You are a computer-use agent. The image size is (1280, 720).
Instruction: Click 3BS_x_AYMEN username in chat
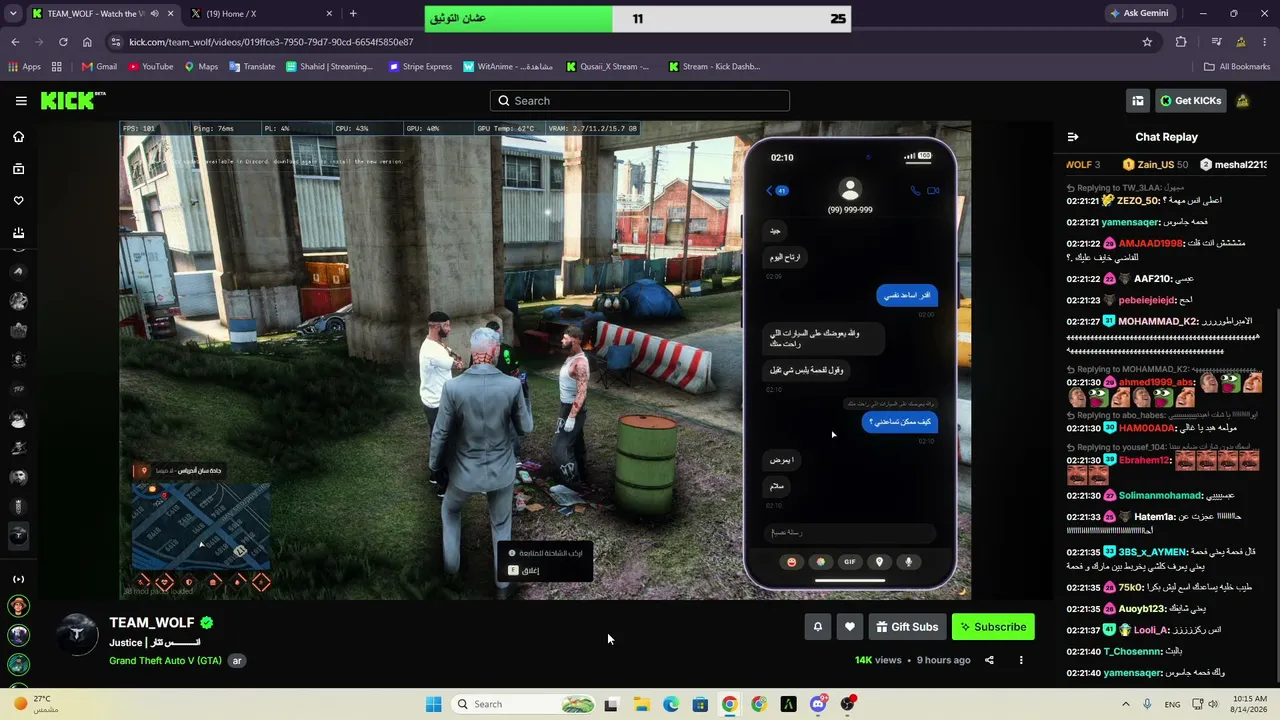pyautogui.click(x=1152, y=552)
